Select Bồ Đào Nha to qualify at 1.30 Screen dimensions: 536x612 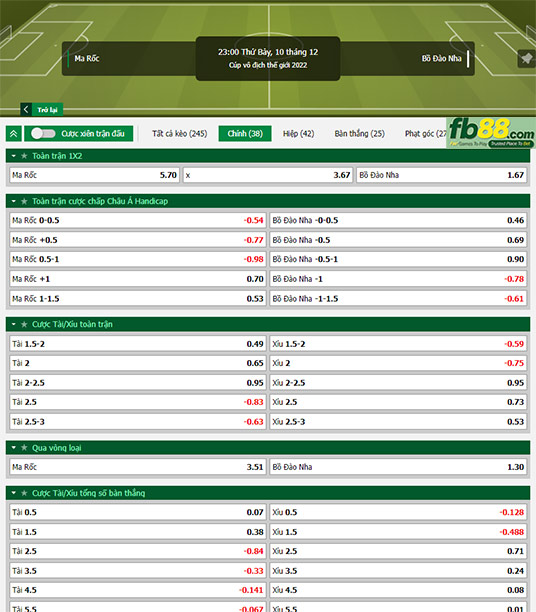398,467
